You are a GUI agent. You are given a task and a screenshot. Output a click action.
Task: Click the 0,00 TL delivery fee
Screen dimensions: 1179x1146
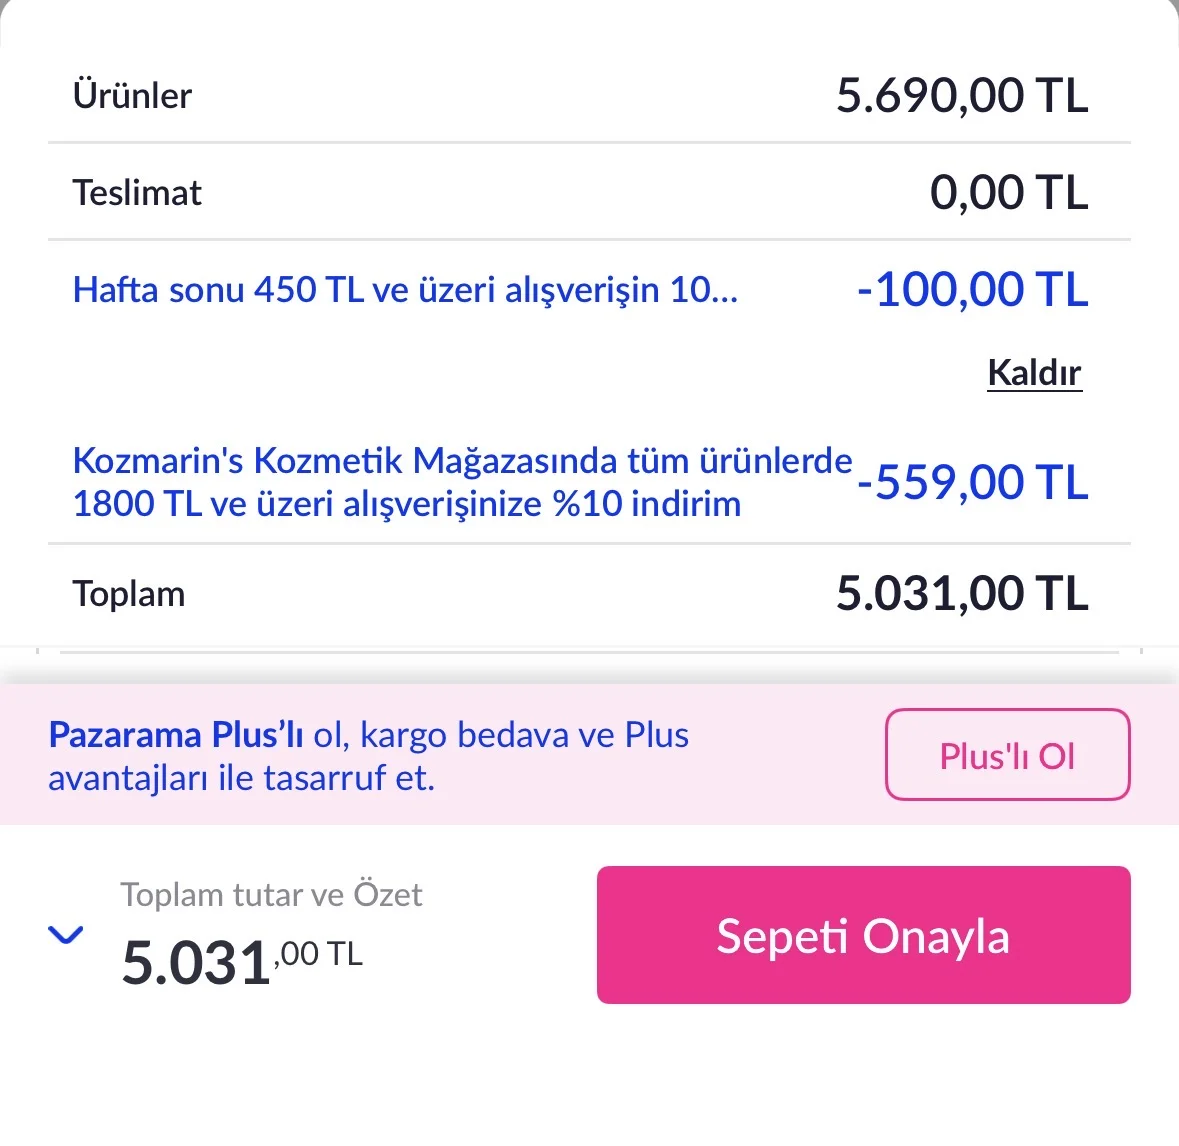[1008, 193]
